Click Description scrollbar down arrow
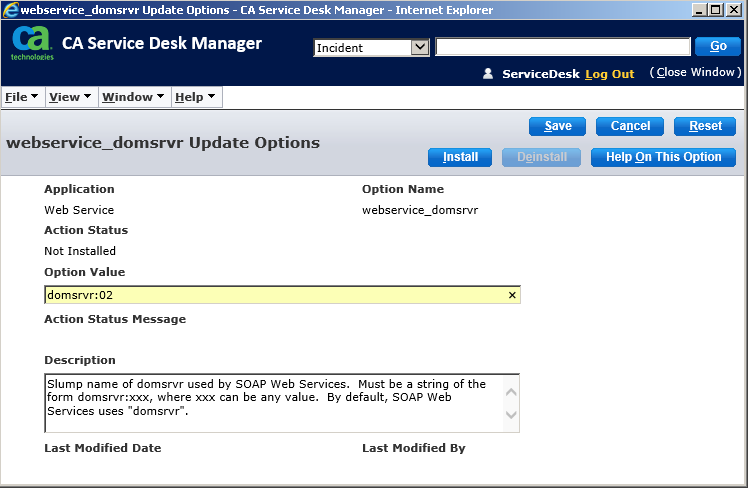This screenshot has height=488, width=748. [x=511, y=415]
